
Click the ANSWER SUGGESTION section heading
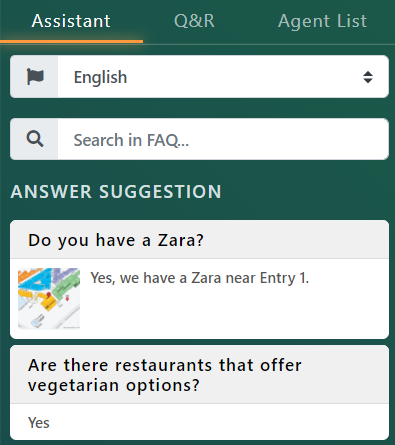pos(116,192)
